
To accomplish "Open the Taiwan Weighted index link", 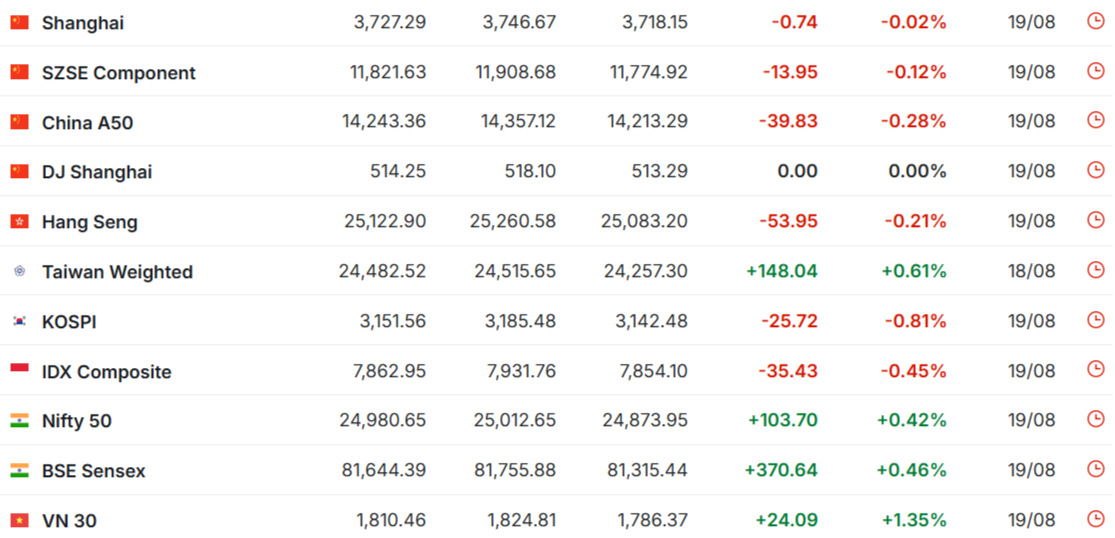I will pyautogui.click(x=117, y=271).
